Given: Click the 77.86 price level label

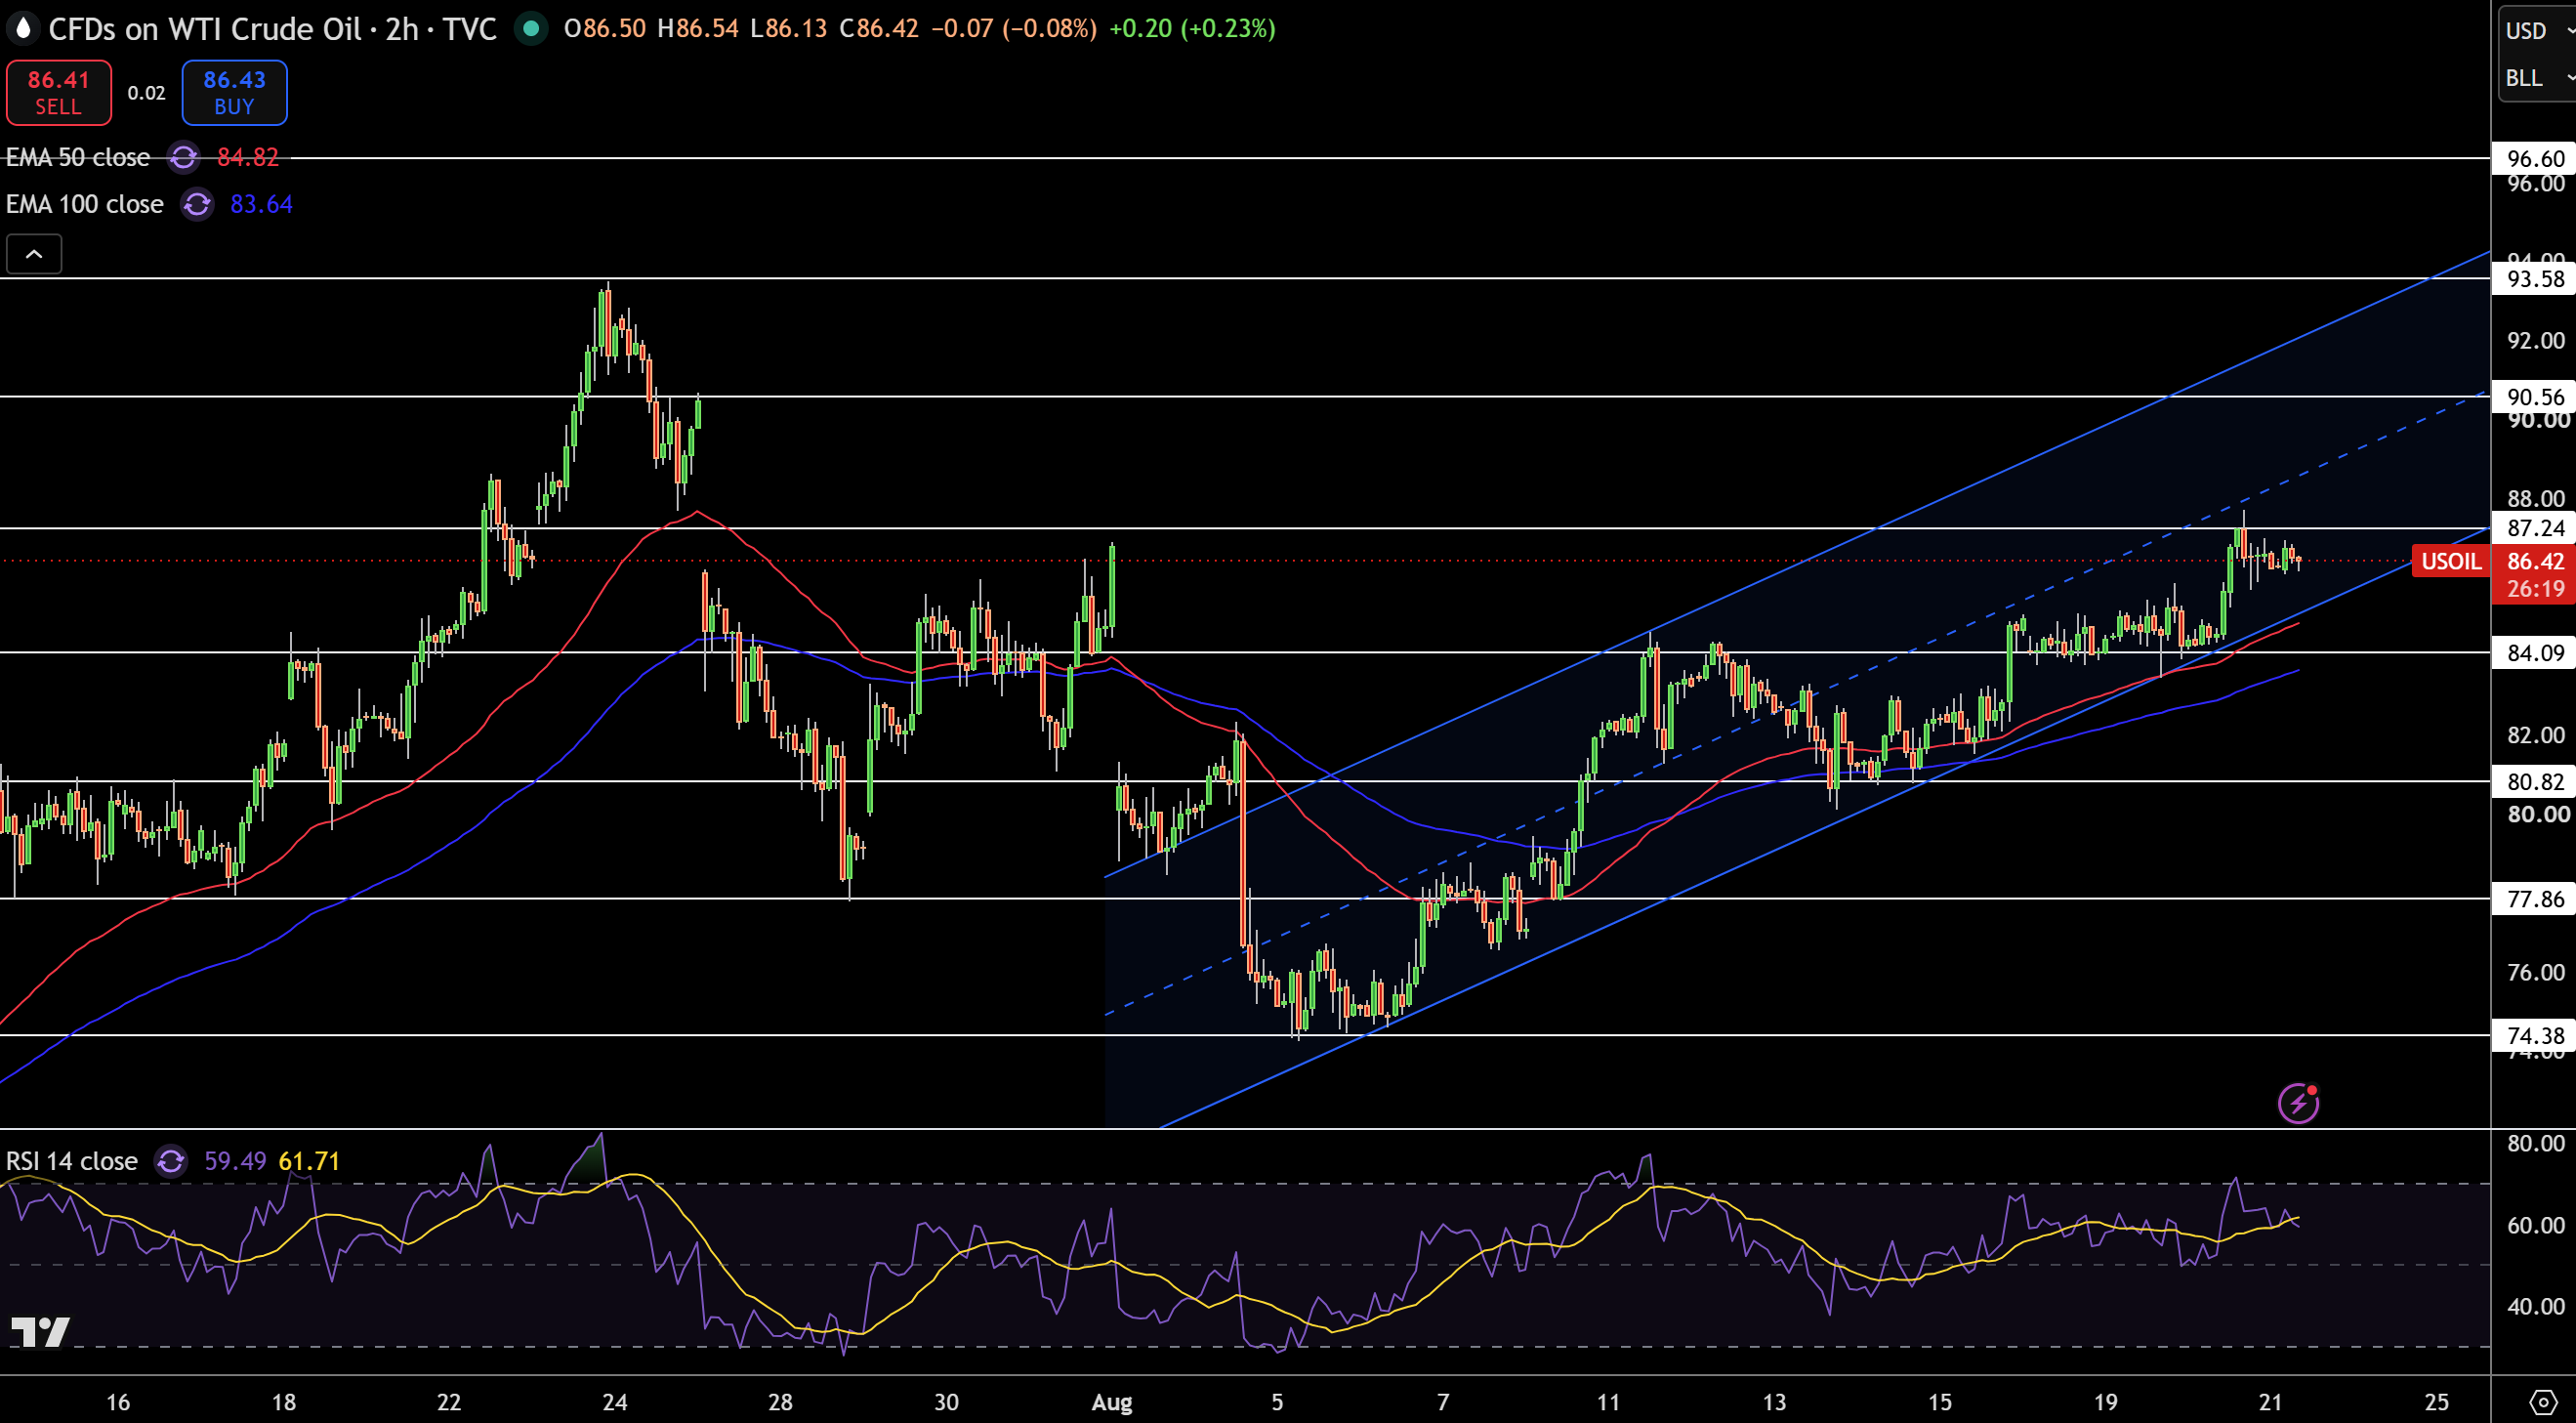Looking at the screenshot, I should [2534, 899].
